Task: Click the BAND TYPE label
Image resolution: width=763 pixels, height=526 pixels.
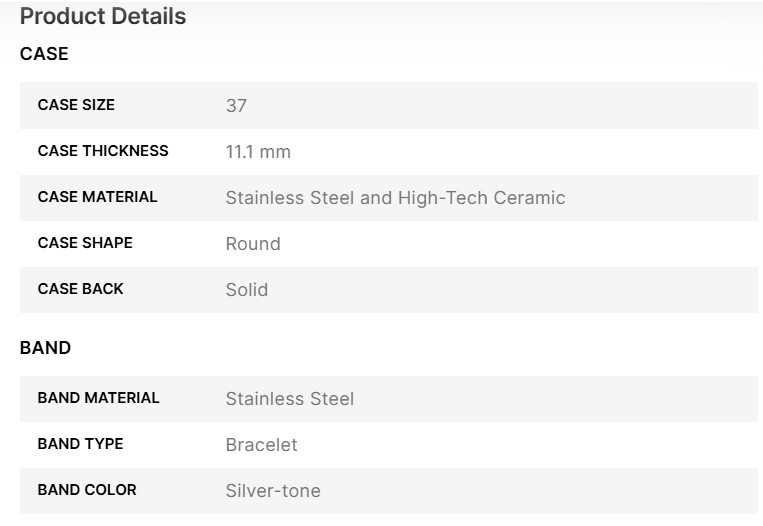Action: [80, 444]
